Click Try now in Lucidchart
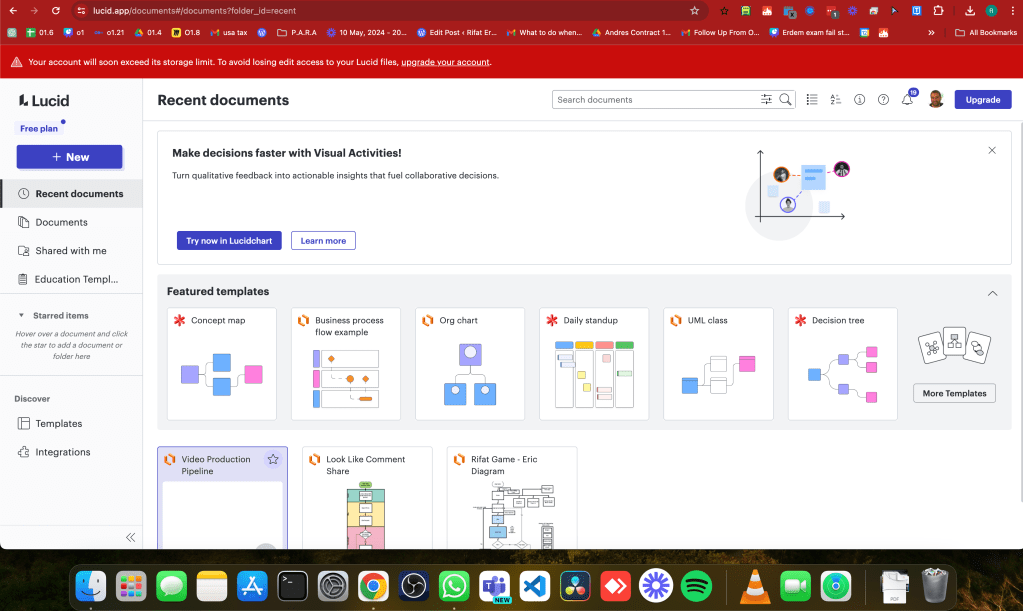This screenshot has width=1023, height=611. [x=229, y=241]
